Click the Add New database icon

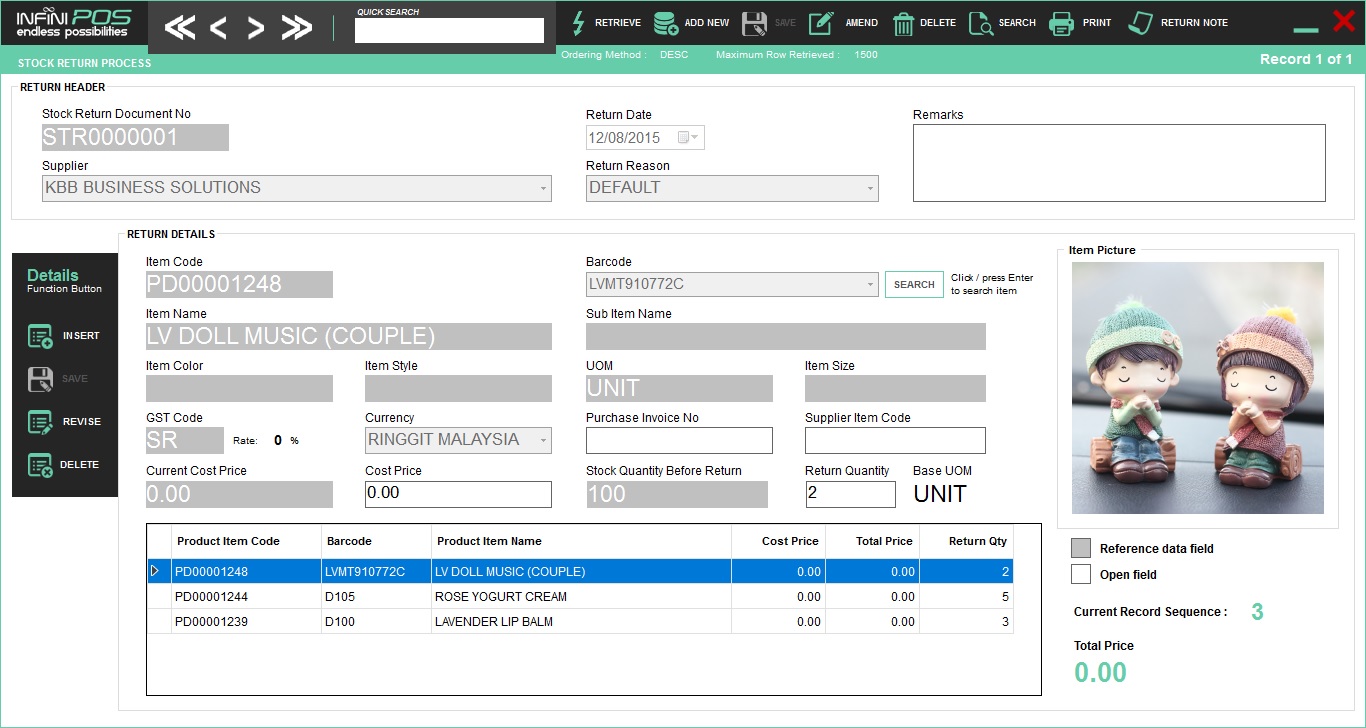click(665, 23)
